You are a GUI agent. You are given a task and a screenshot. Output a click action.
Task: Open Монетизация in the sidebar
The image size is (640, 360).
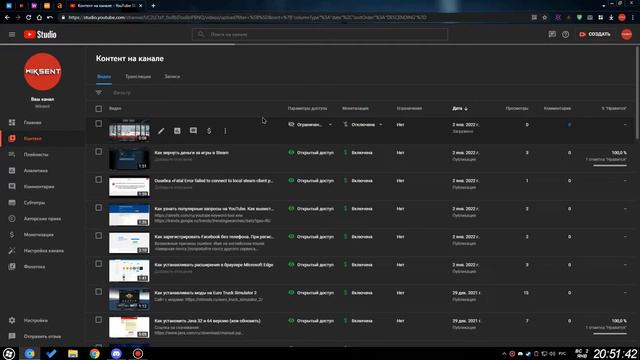[x=38, y=235]
